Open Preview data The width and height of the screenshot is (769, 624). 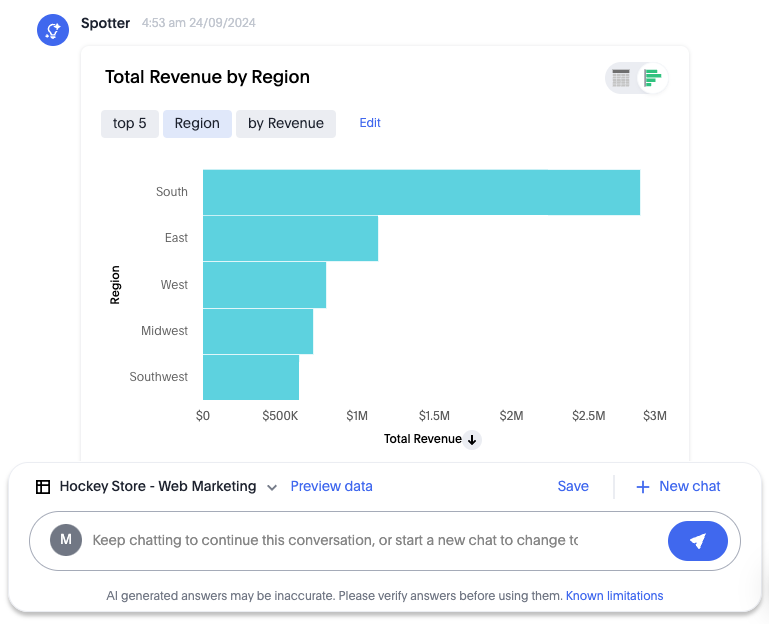(x=331, y=486)
